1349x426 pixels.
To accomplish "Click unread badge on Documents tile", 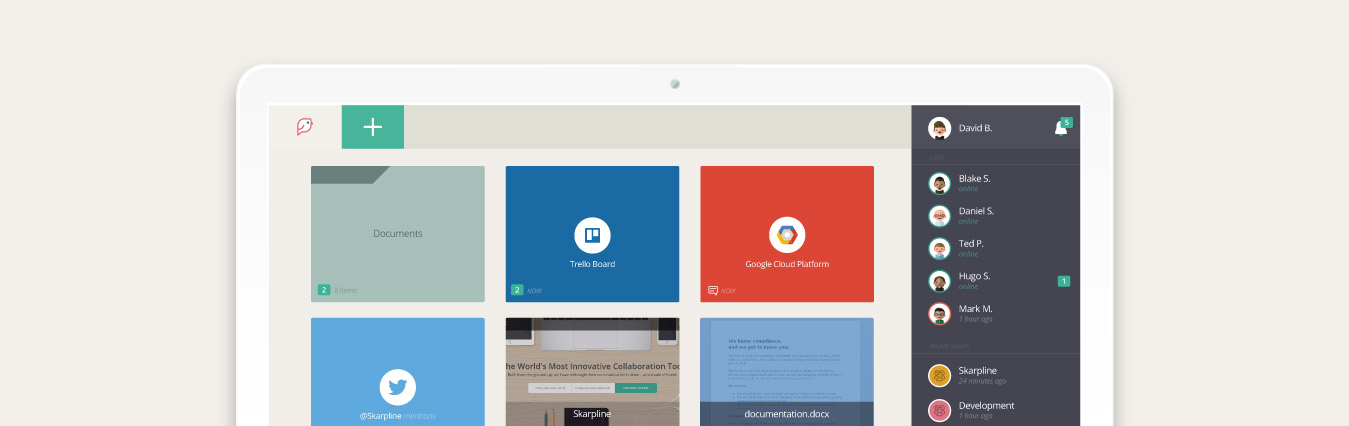I will tap(324, 290).
